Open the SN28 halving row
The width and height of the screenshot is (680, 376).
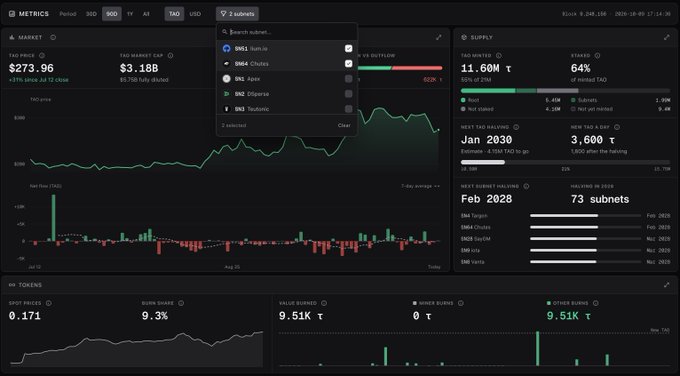[566, 239]
